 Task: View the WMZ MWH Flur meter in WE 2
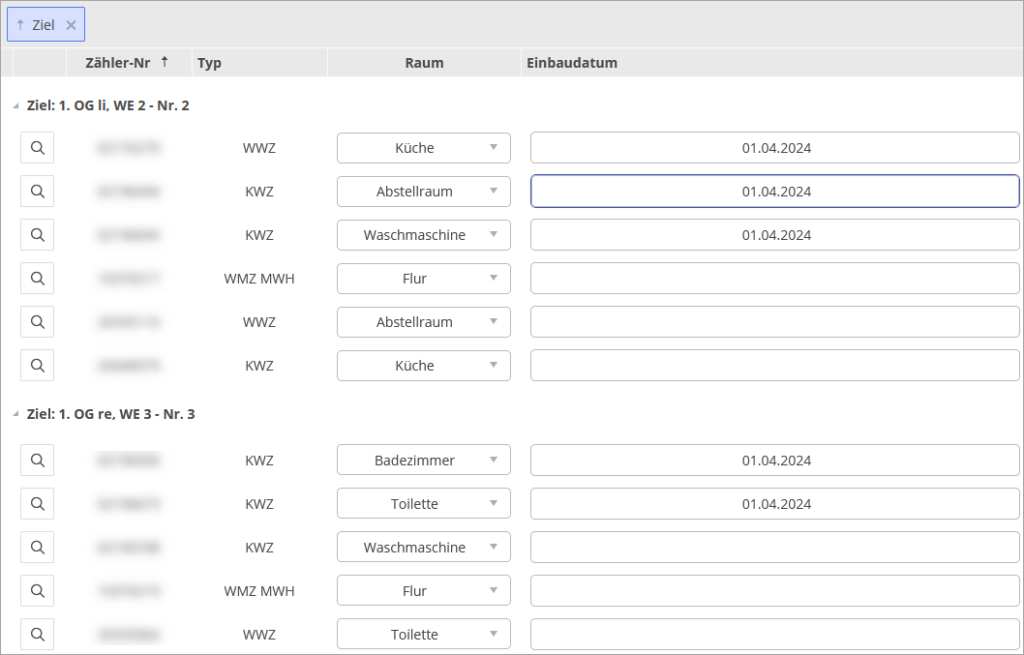click(37, 279)
